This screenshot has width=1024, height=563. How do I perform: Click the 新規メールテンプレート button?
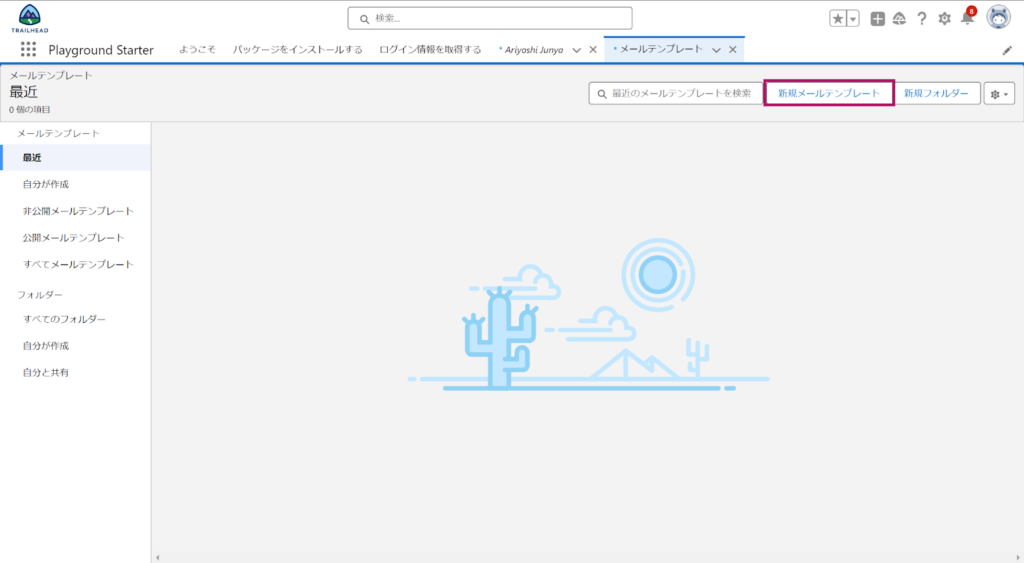tap(828, 93)
